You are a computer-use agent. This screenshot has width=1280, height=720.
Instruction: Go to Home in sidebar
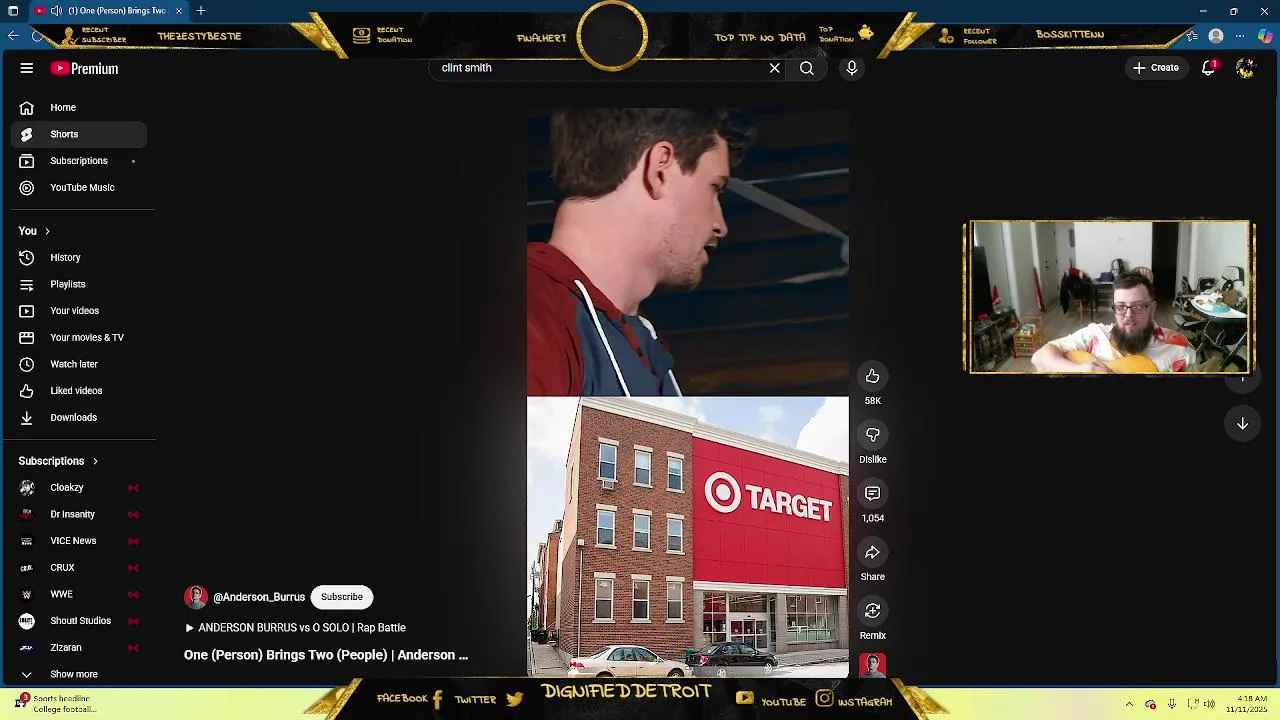(x=79, y=107)
